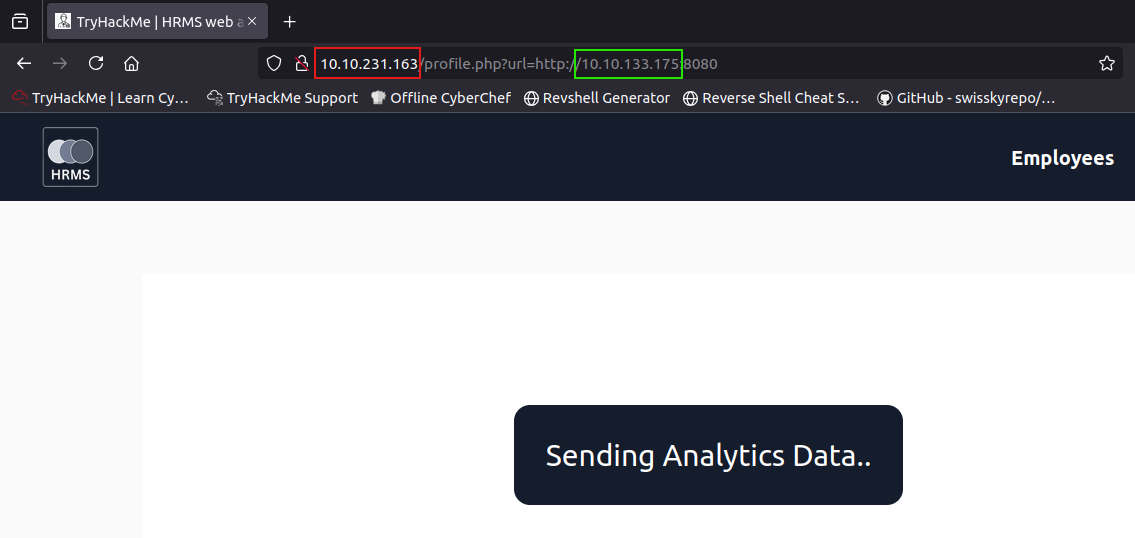Viewport: 1135px width, 538px height.
Task: Open a new tab with plus
Action: pos(290,22)
